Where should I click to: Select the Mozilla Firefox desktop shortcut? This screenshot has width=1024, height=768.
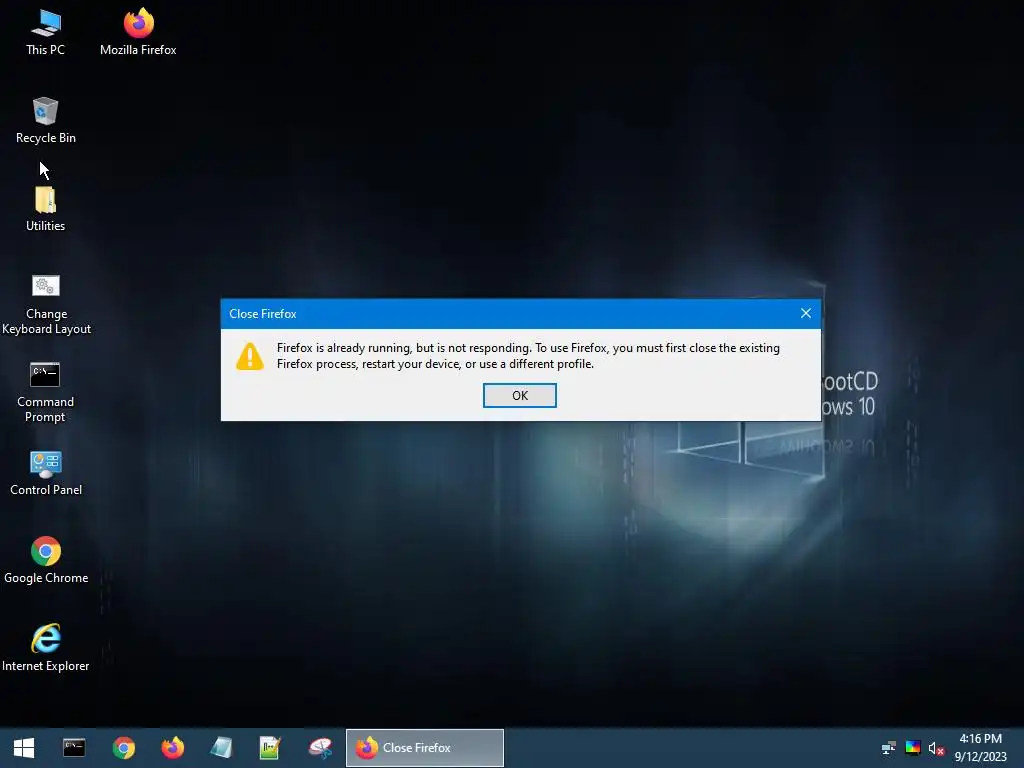coord(138,33)
